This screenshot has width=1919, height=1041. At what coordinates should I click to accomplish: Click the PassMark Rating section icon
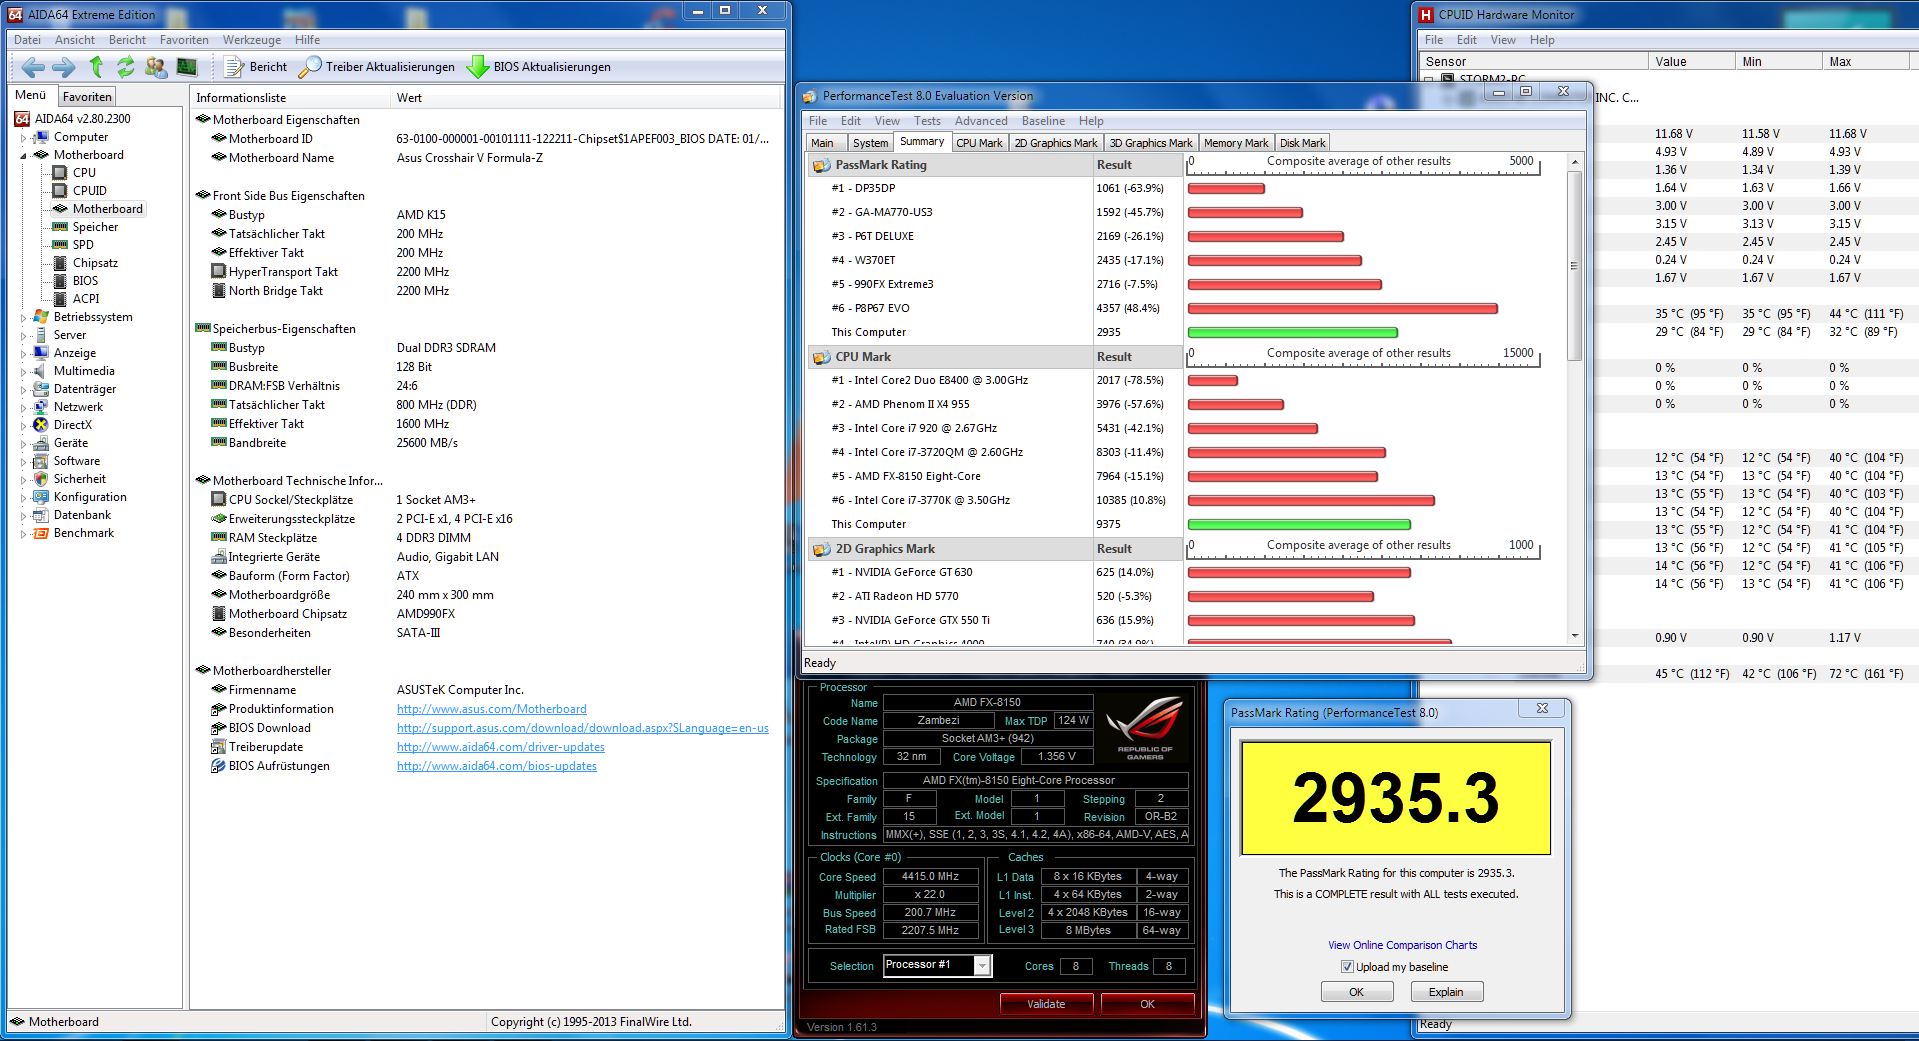point(821,165)
